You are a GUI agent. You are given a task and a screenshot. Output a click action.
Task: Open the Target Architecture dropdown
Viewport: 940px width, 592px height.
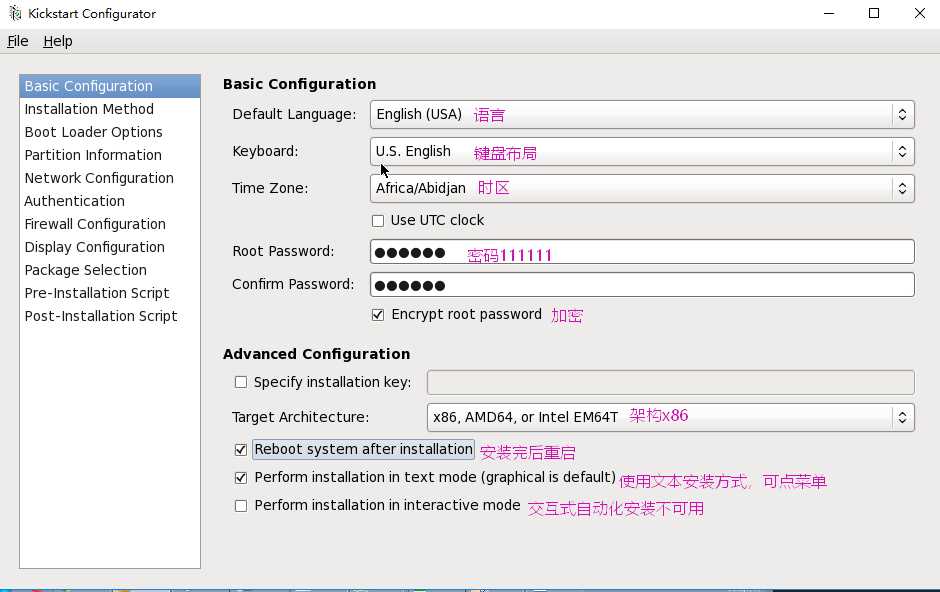(670, 418)
